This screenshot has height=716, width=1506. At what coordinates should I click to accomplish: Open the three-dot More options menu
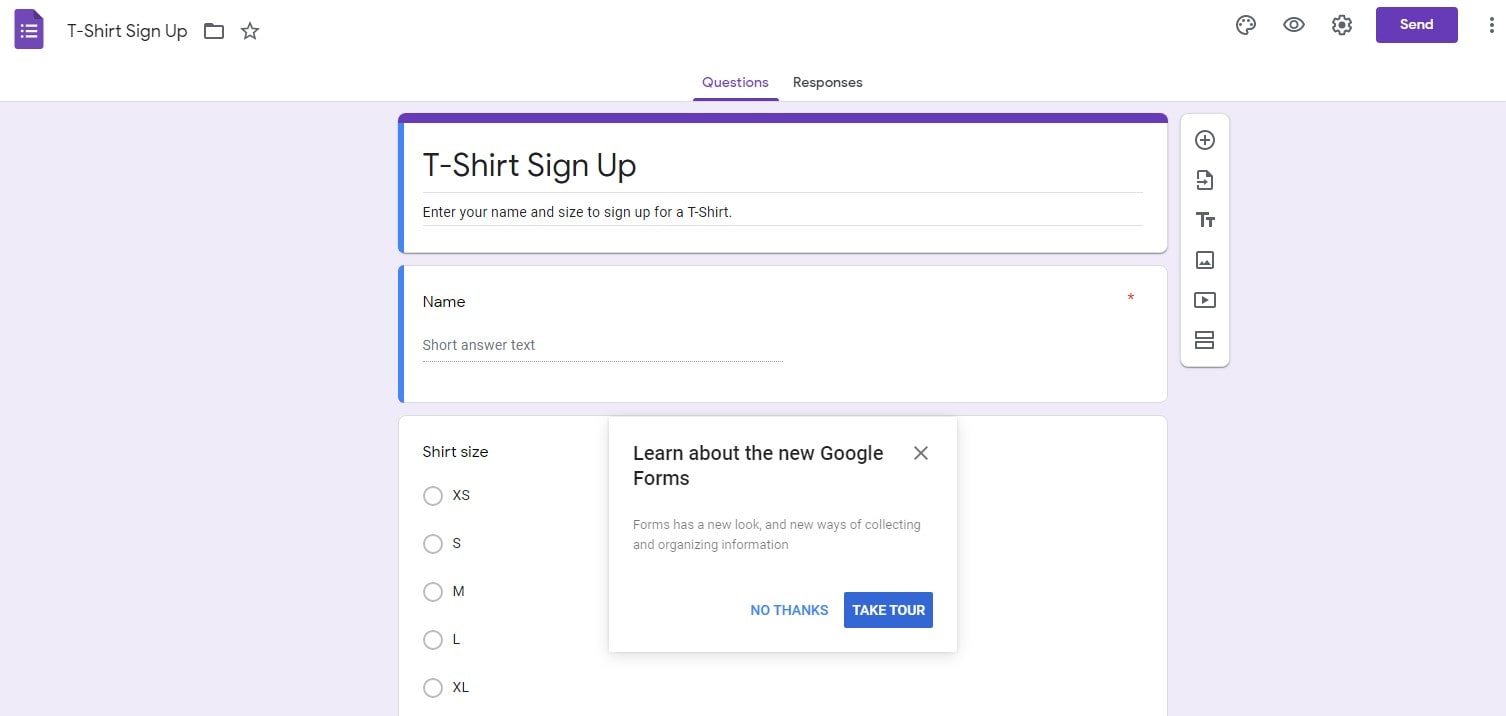coord(1491,26)
